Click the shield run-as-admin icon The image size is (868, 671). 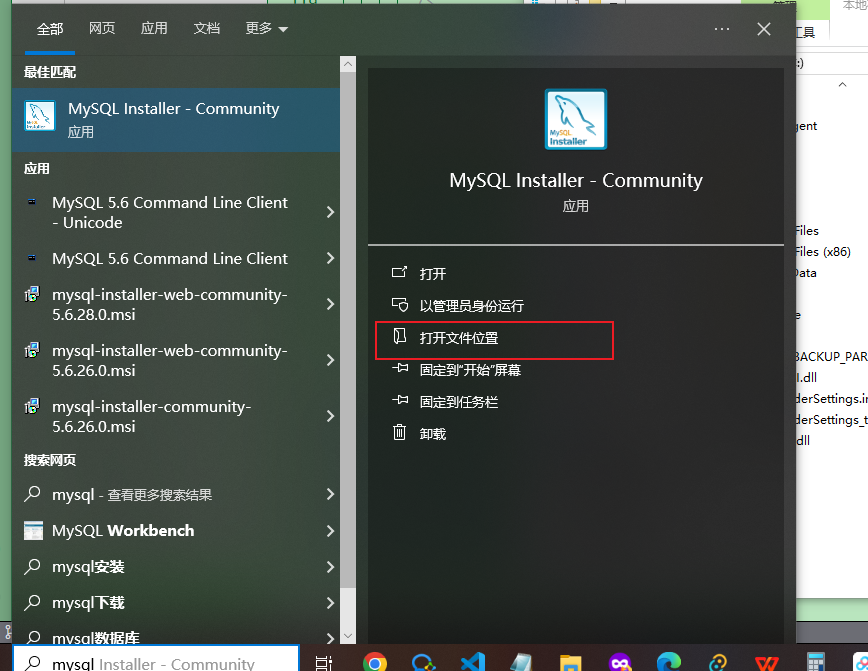tap(400, 304)
